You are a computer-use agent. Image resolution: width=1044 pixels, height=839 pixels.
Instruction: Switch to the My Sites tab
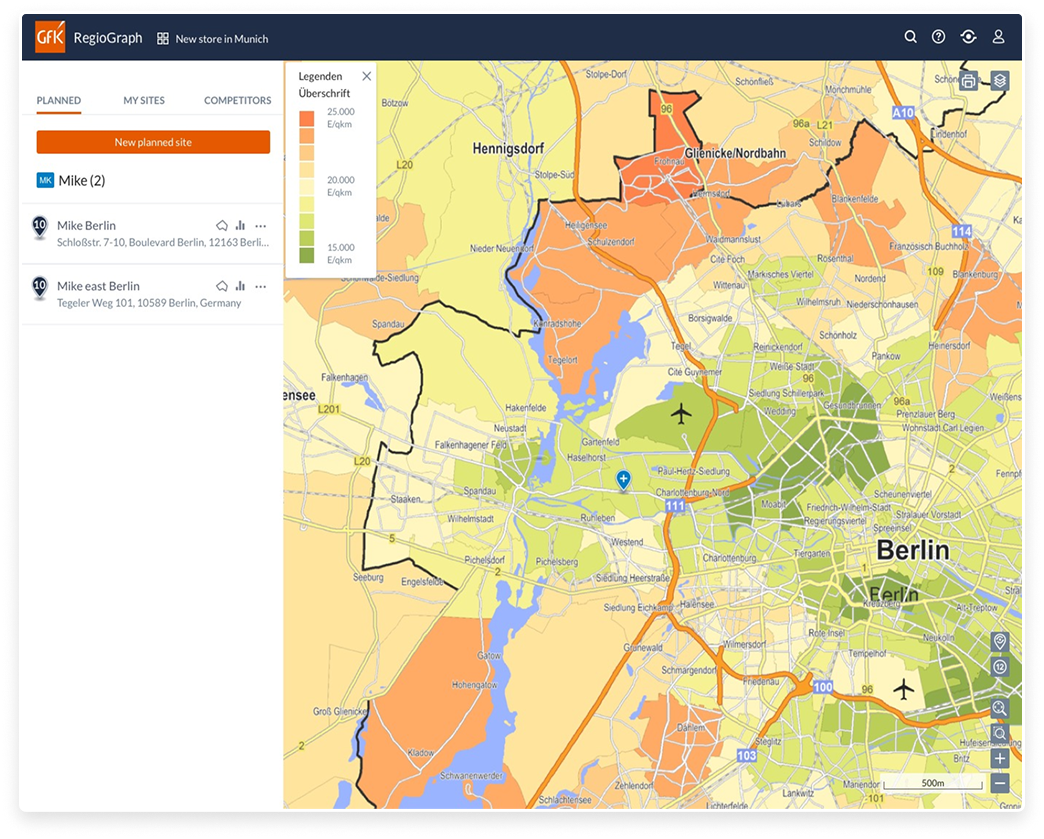coord(144,101)
